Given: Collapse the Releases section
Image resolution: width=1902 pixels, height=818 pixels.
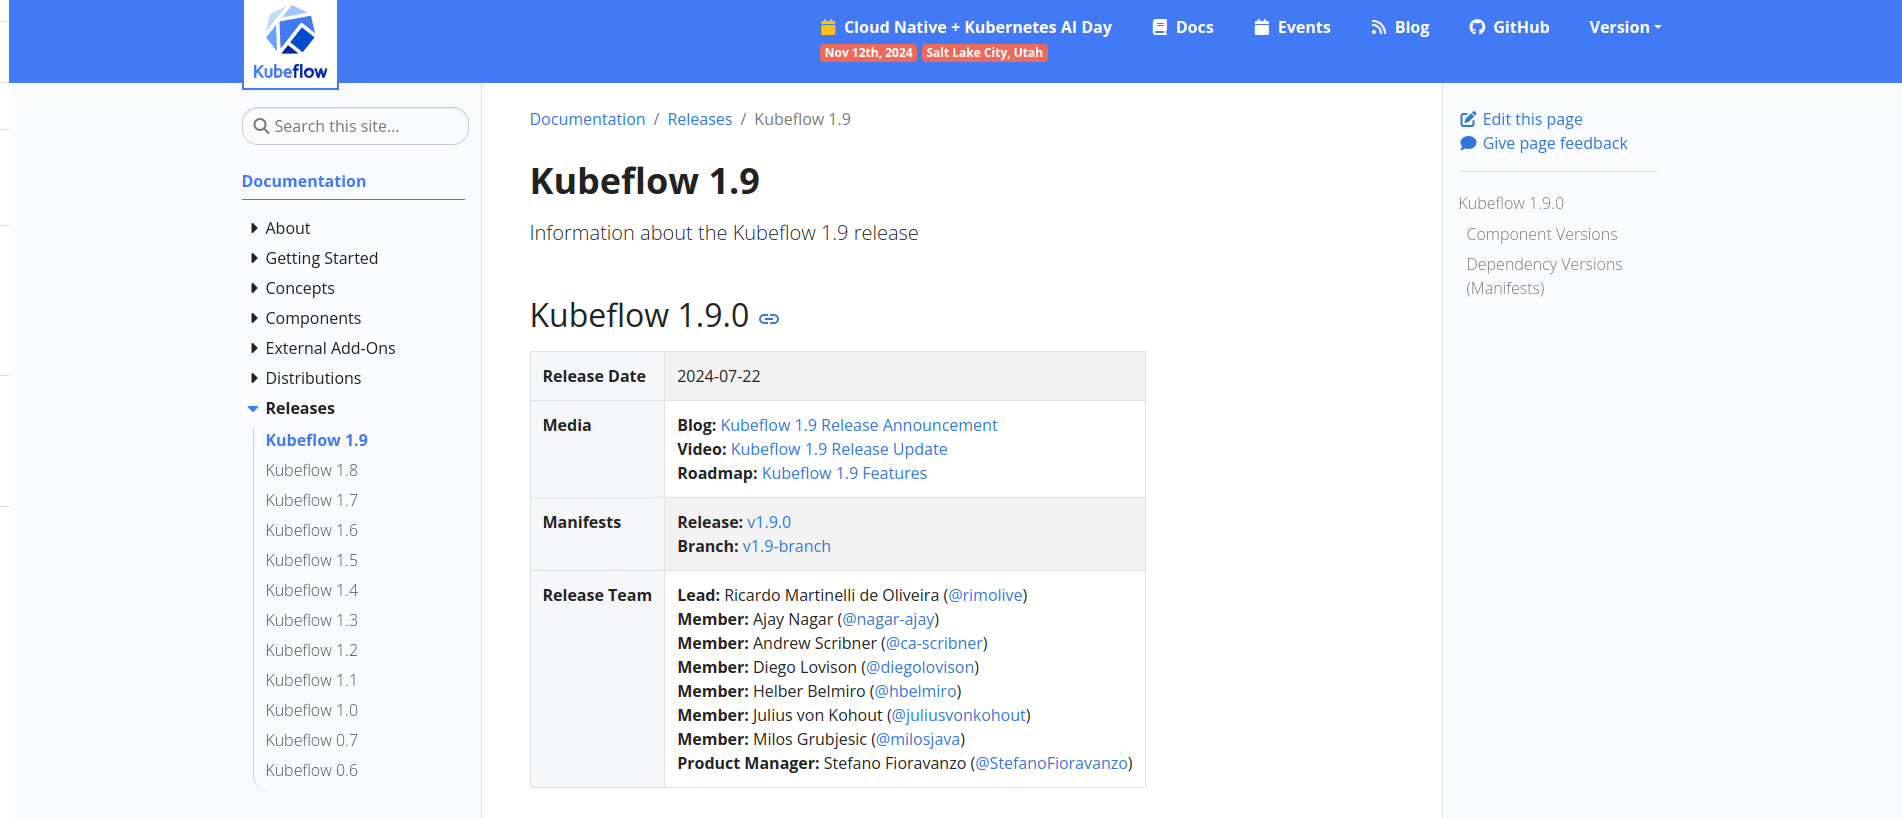Looking at the screenshot, I should pyautogui.click(x=253, y=408).
